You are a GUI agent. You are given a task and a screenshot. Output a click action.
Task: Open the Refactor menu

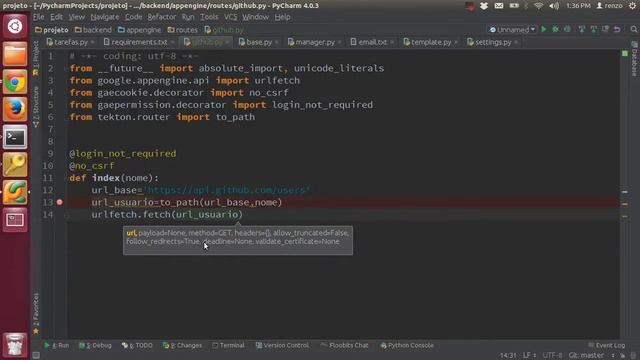click(162, 17)
